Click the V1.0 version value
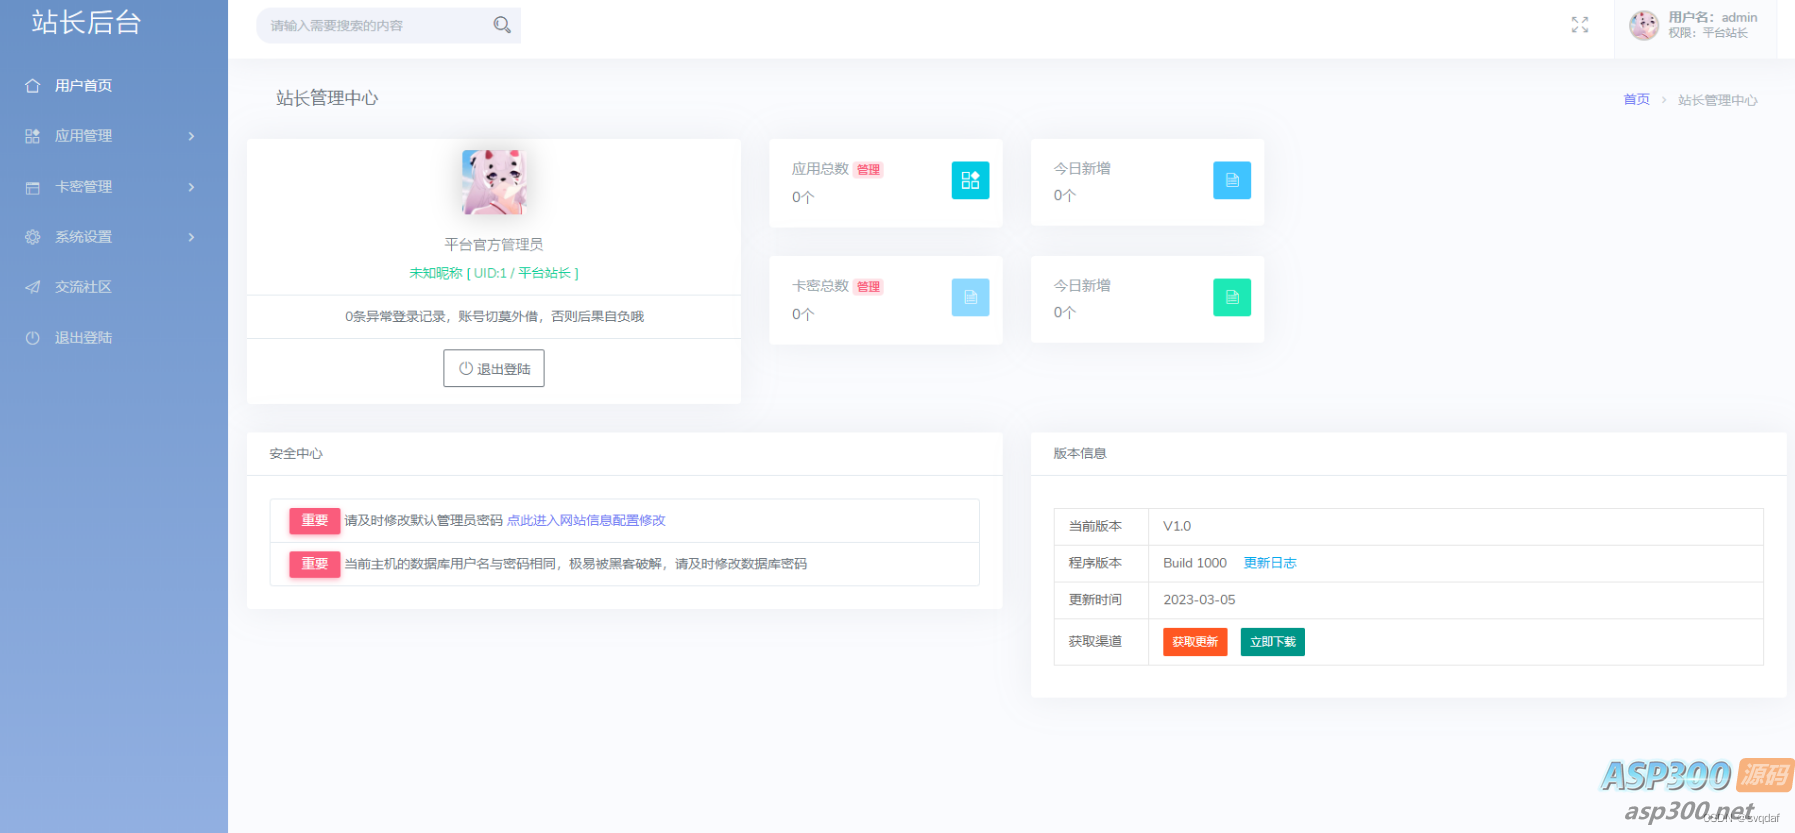 [1177, 526]
